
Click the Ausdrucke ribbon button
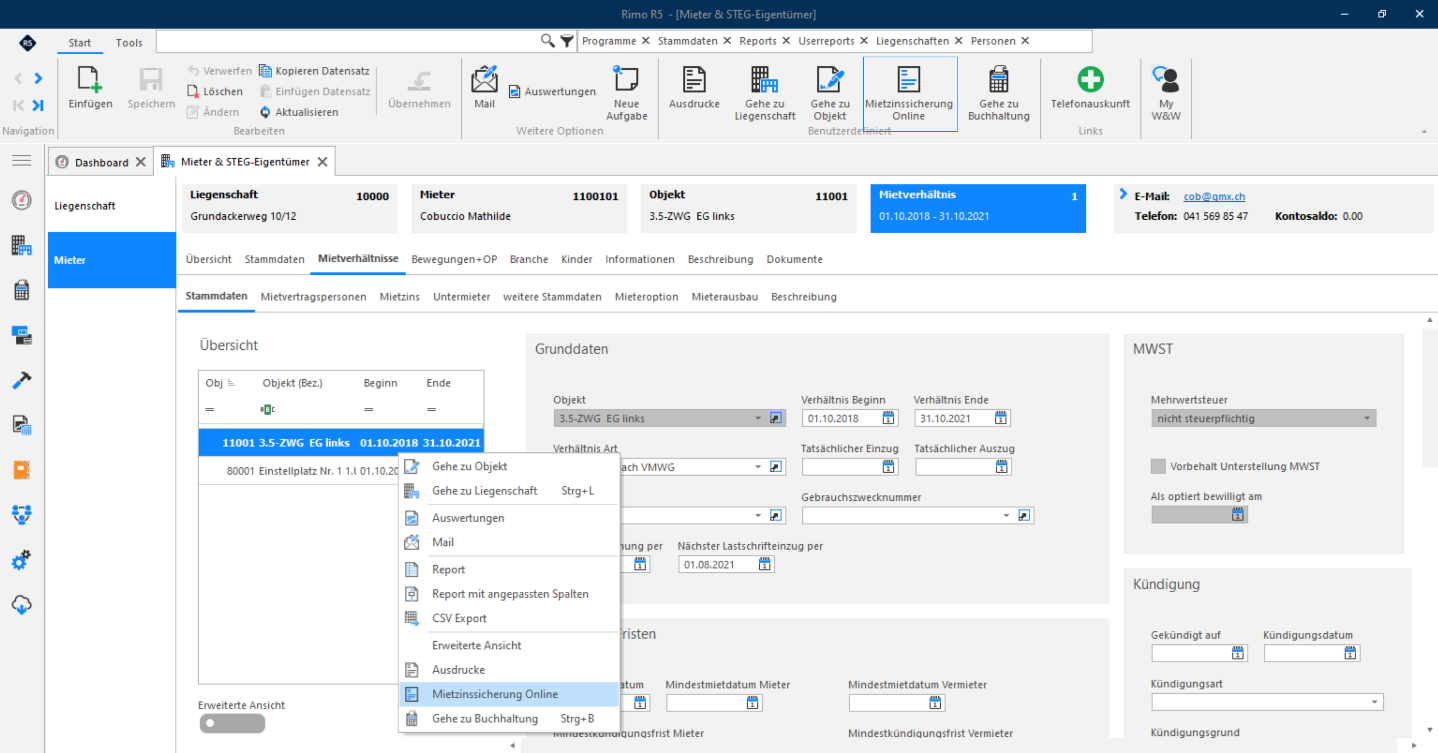click(694, 88)
